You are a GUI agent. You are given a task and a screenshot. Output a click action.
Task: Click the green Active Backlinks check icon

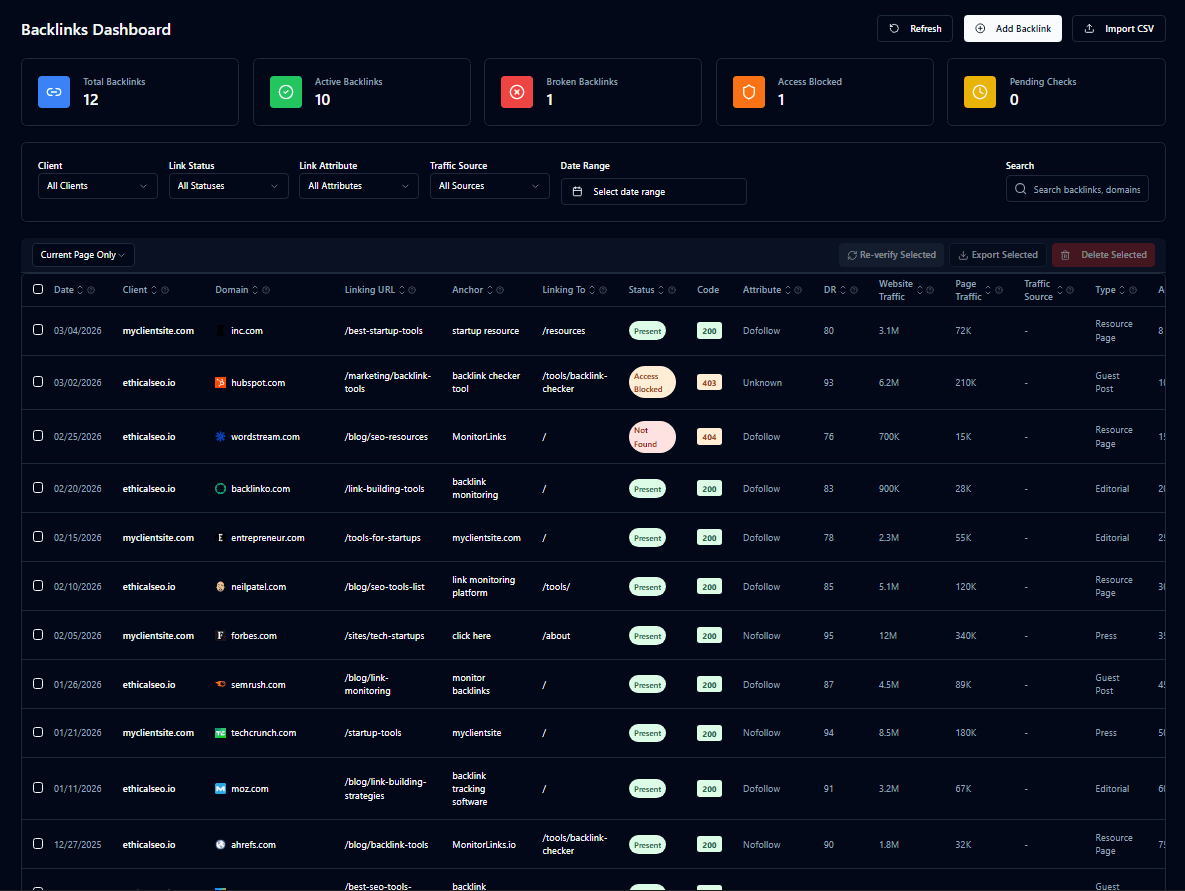pos(285,92)
